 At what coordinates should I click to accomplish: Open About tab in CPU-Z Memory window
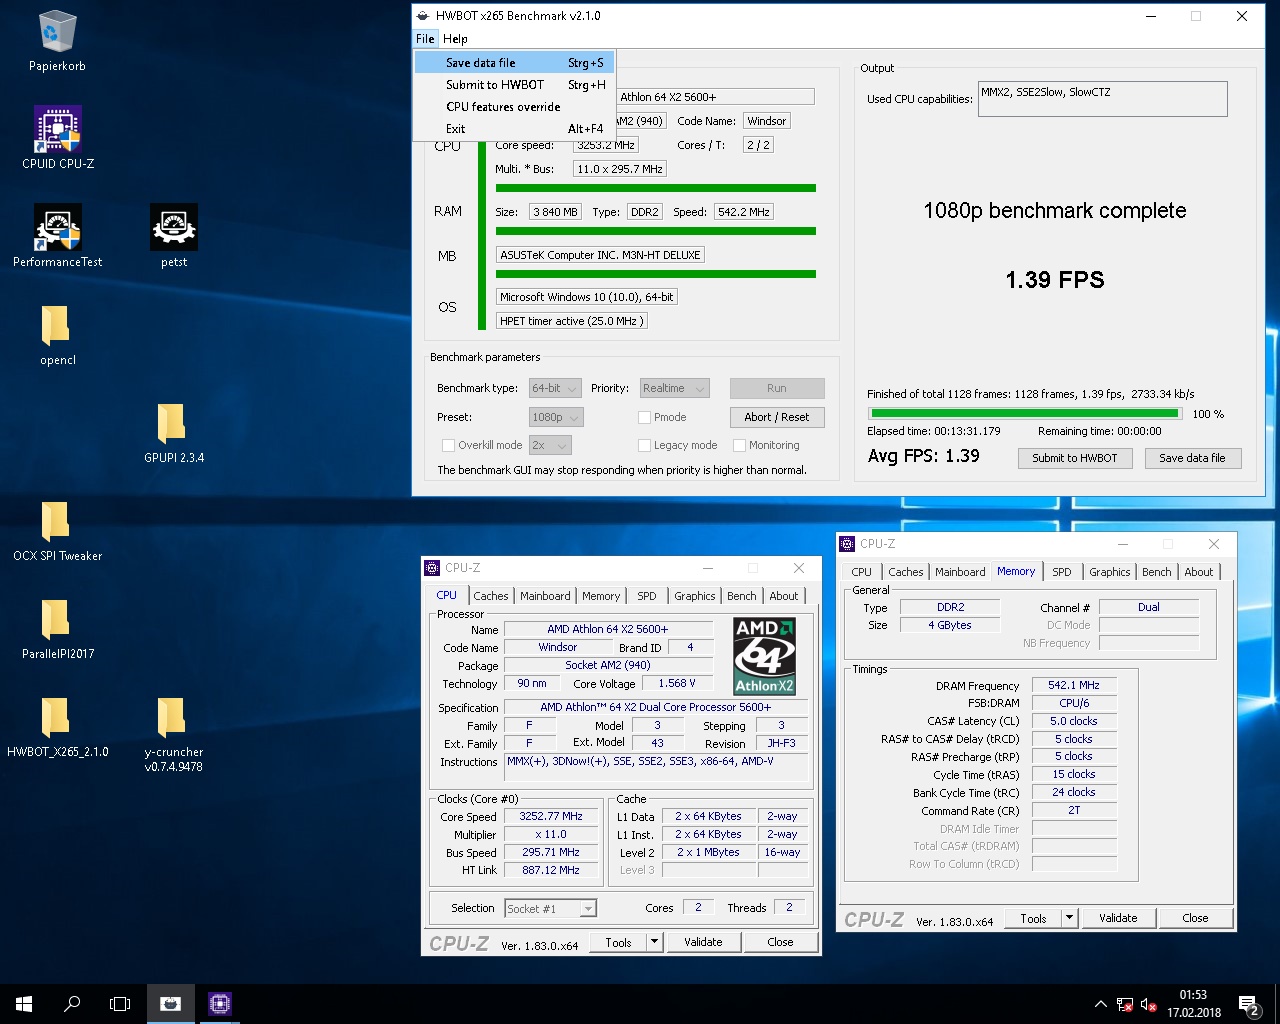coord(1199,572)
